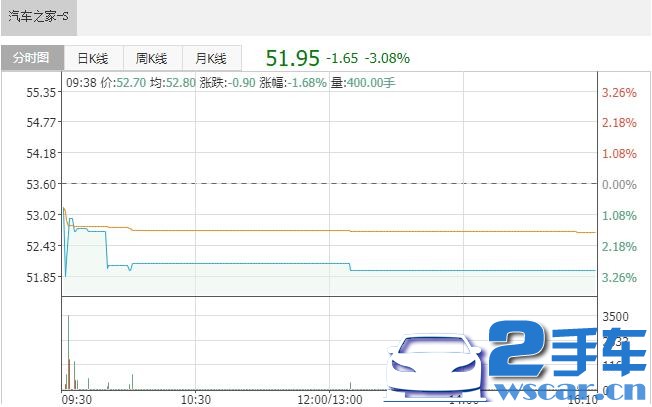This screenshot has width=652, height=407.
Task: Click the tallest opening volume bar
Action: click(x=68, y=352)
